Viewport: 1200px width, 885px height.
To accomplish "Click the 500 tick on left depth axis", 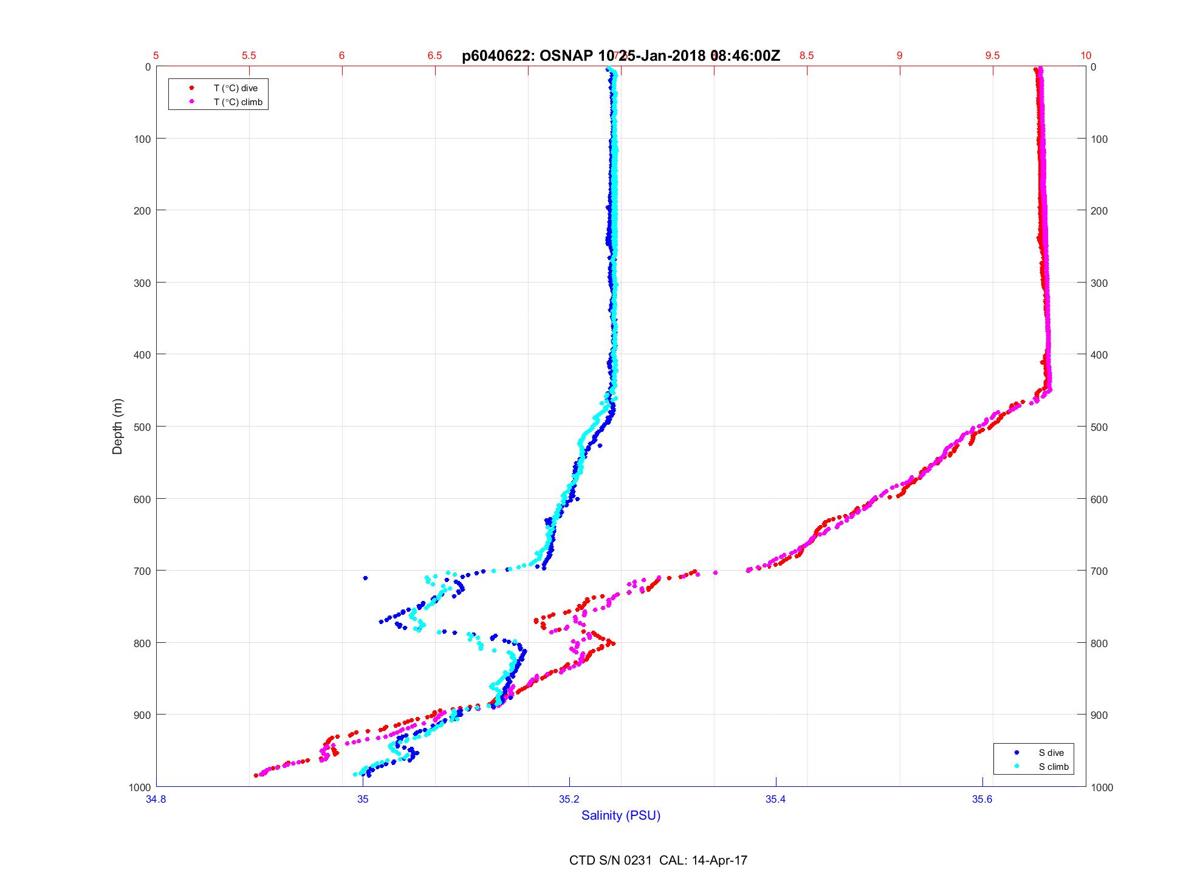I will coord(141,427).
